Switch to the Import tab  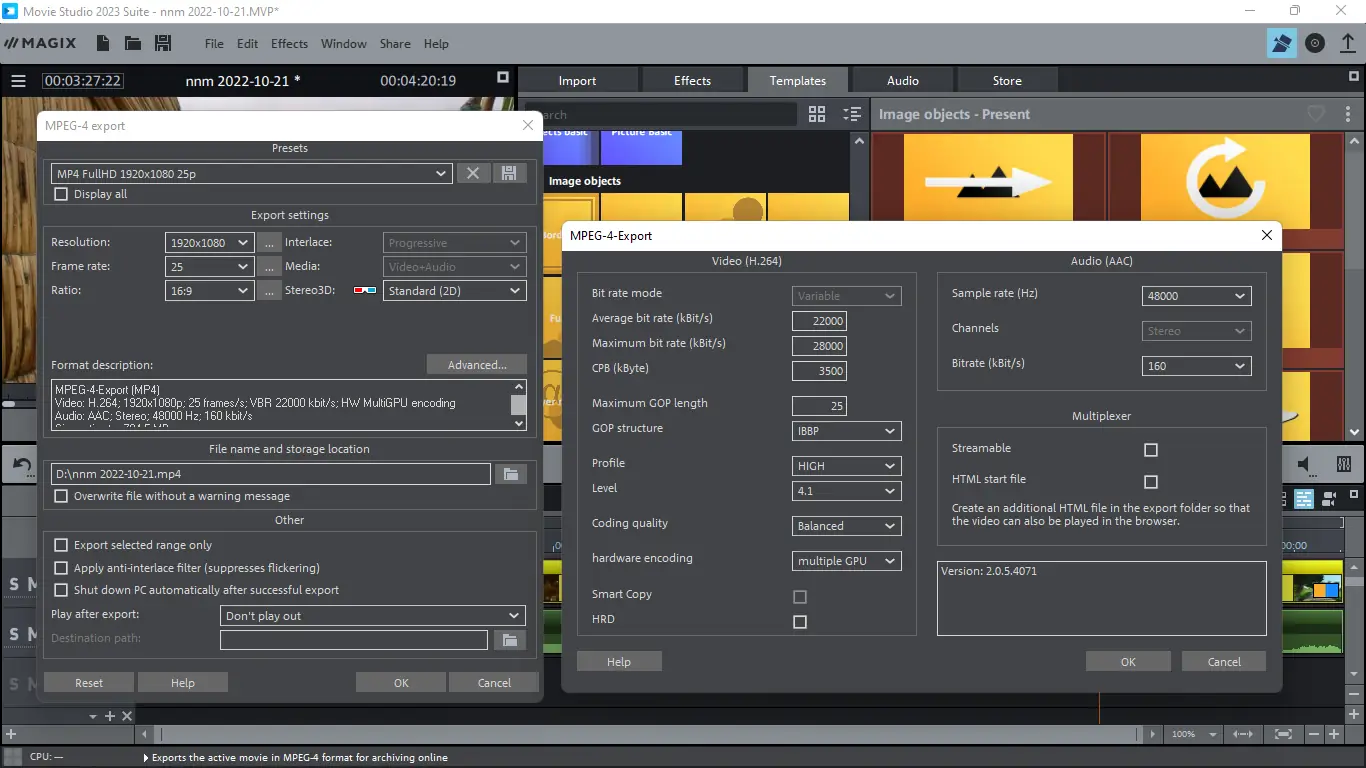577,81
